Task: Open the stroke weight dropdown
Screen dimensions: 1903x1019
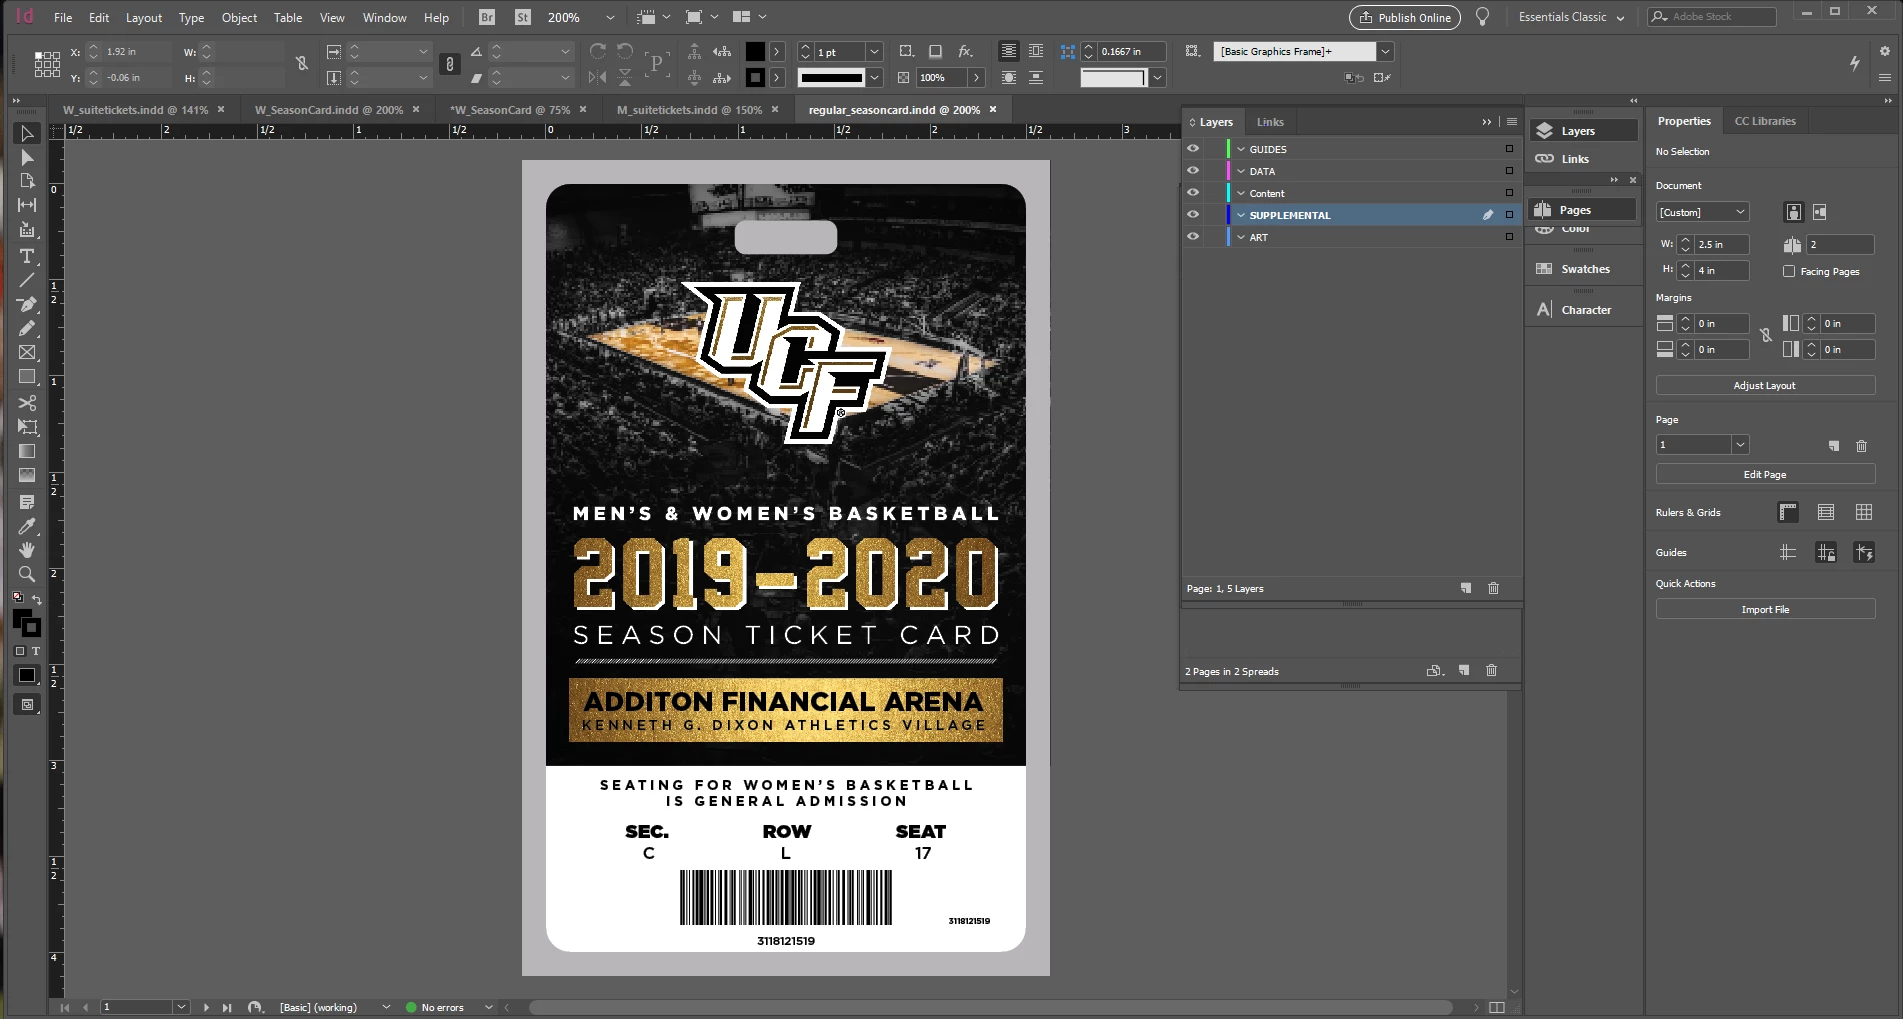Action: pyautogui.click(x=875, y=52)
